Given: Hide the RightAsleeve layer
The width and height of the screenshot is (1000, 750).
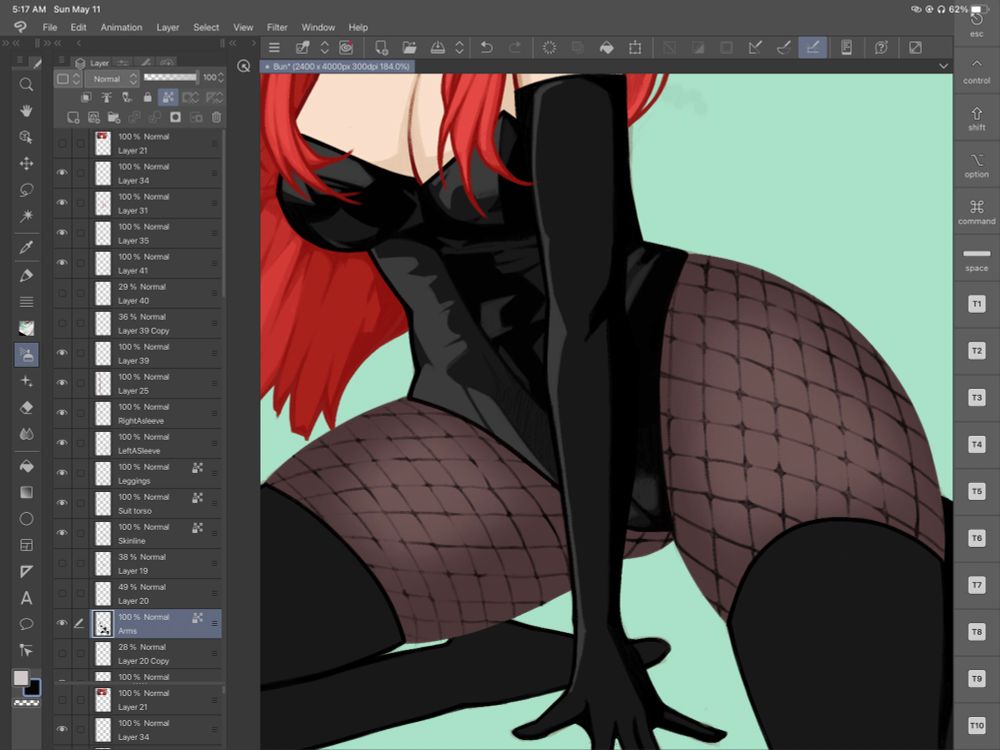Looking at the screenshot, I should pos(62,413).
